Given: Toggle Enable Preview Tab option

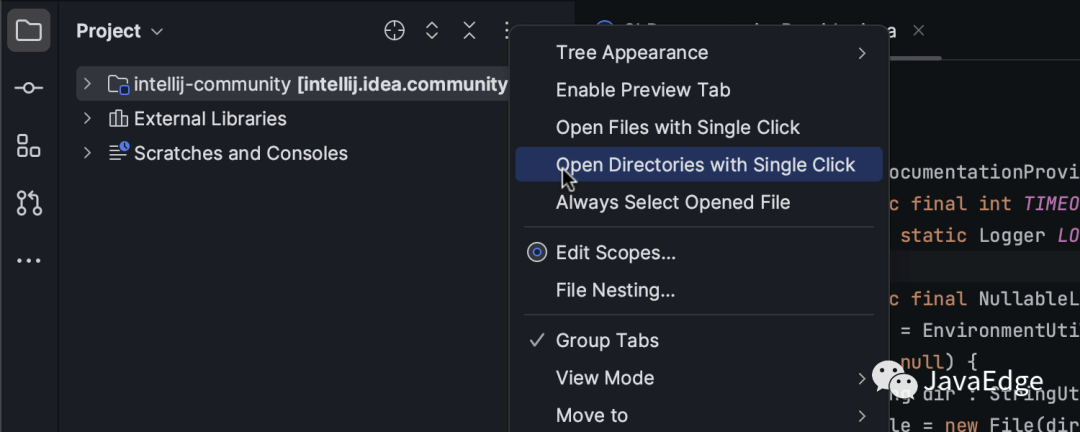Looking at the screenshot, I should 698,90.
